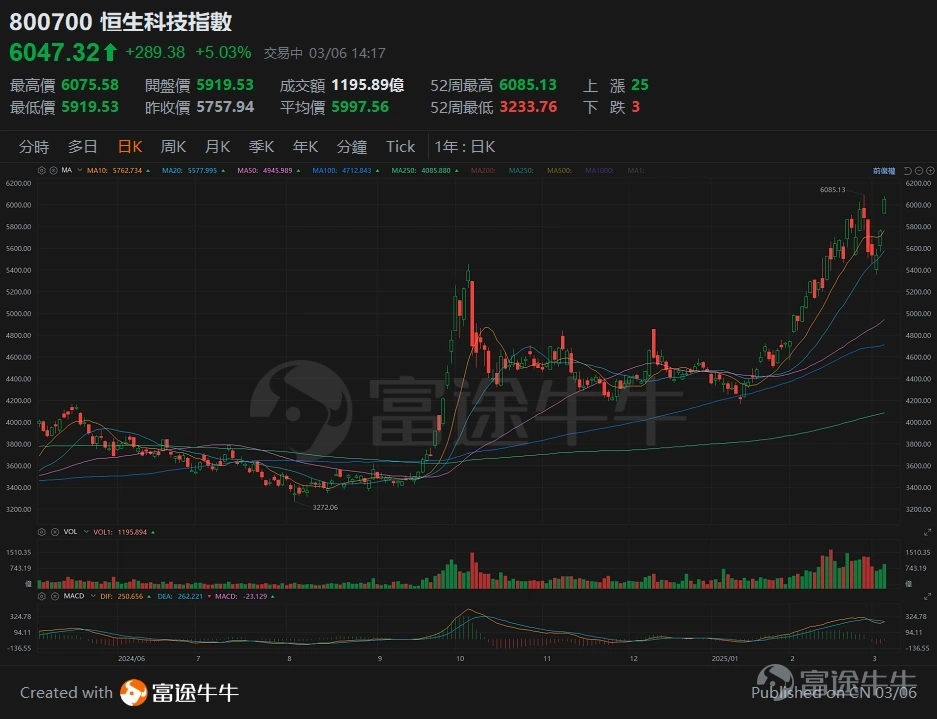The image size is (937, 719).
Task: Click the 最低價 5919.53 value
Action: (90, 107)
